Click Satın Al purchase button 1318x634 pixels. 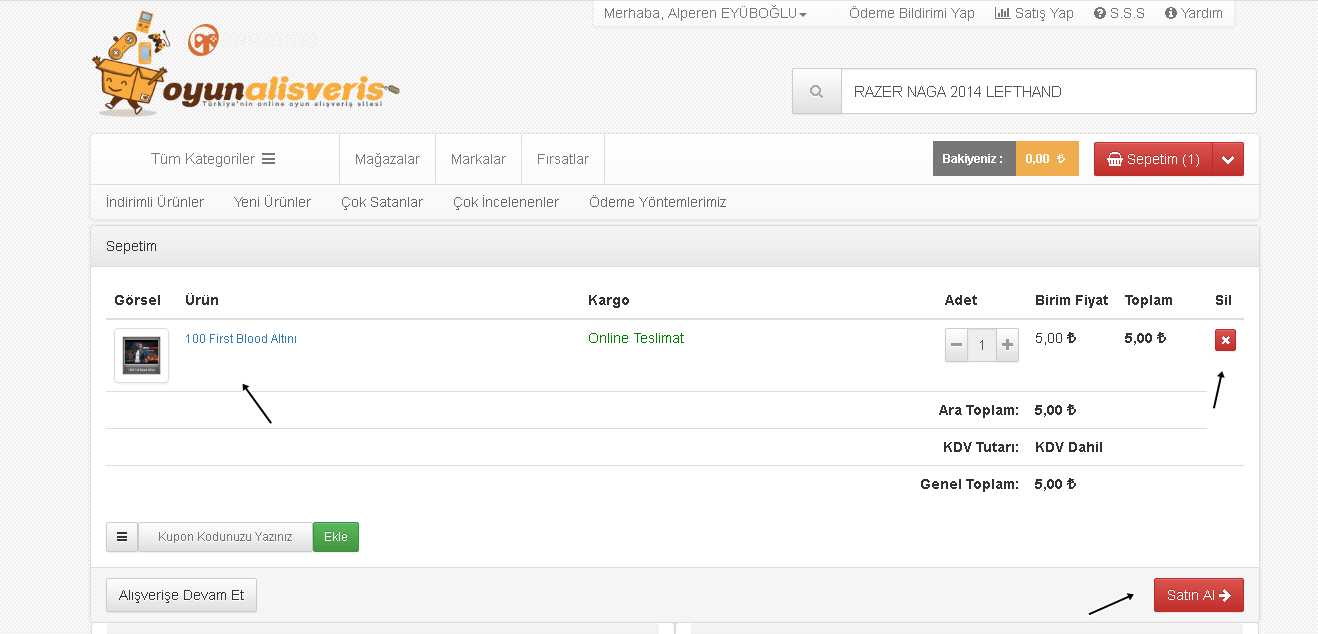tap(1198, 595)
